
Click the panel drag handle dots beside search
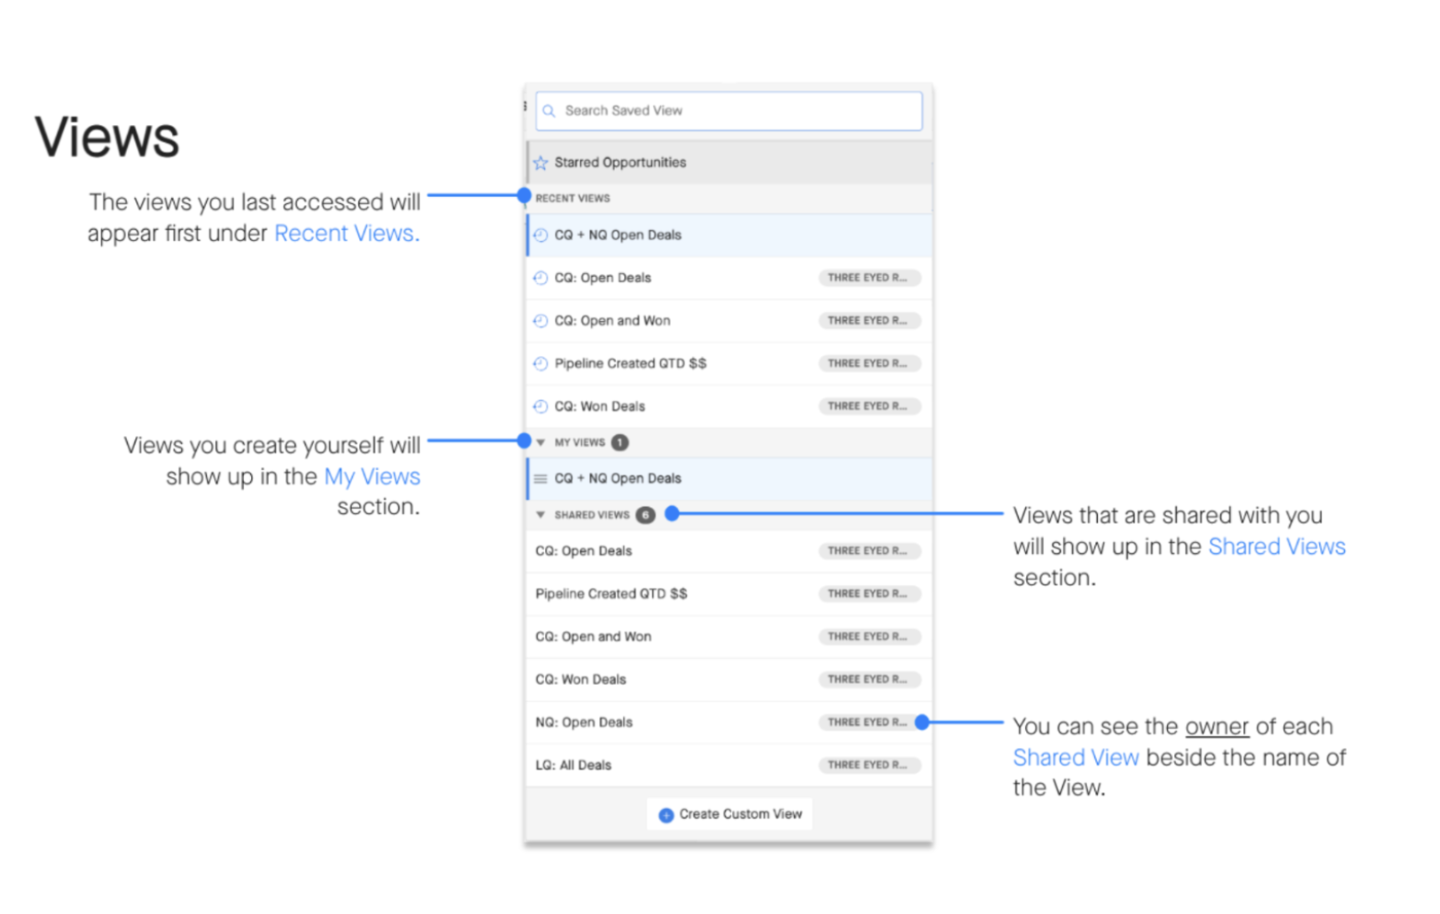click(x=526, y=106)
